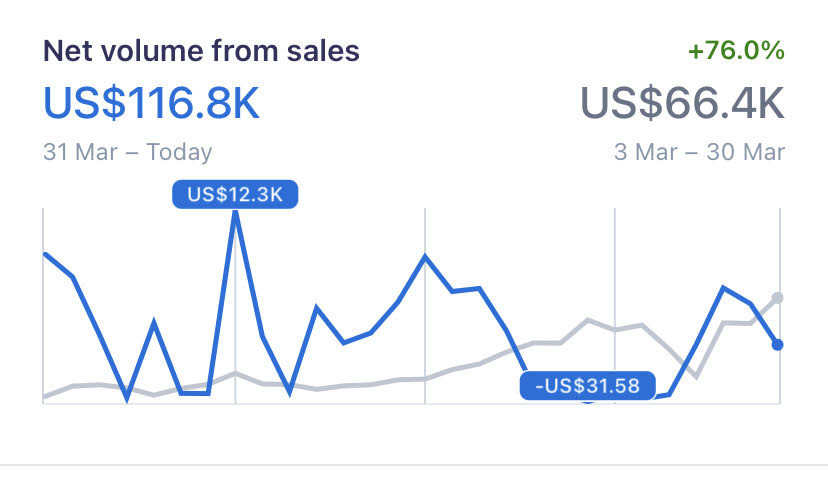The width and height of the screenshot is (828, 496).
Task: Click the blue endpoint dot on chart
Action: coord(778,345)
